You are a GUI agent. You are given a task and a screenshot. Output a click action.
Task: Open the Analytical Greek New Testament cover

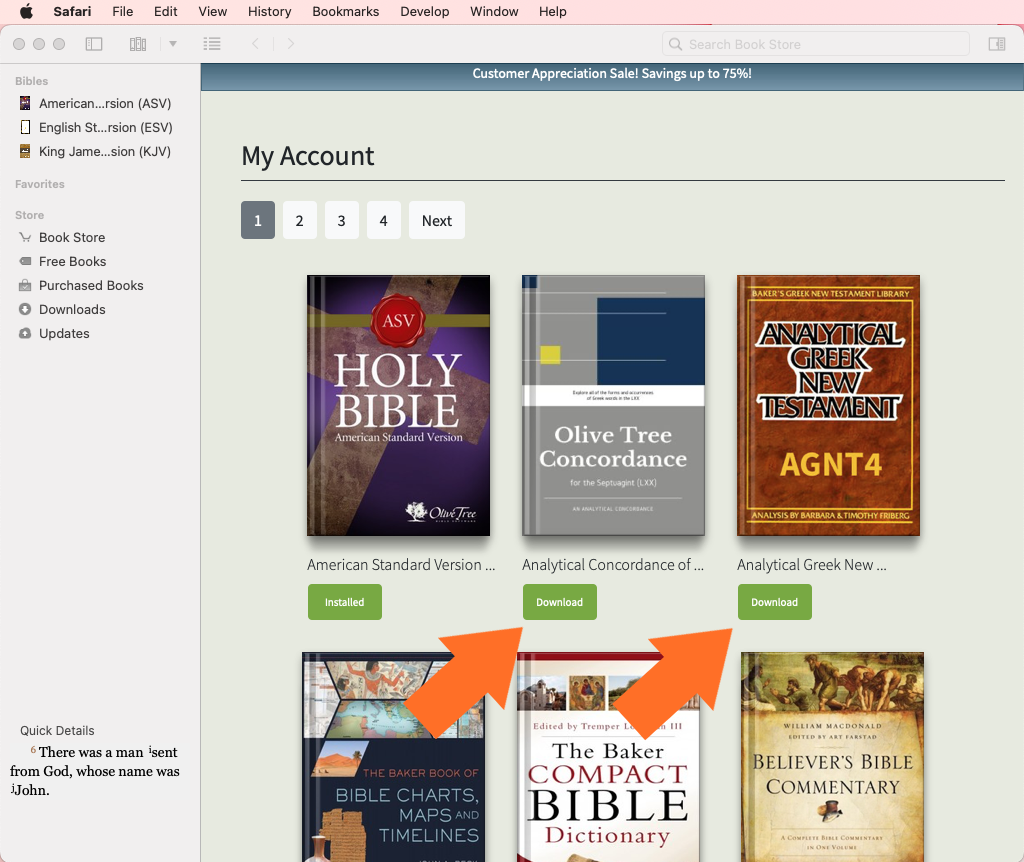click(x=828, y=406)
